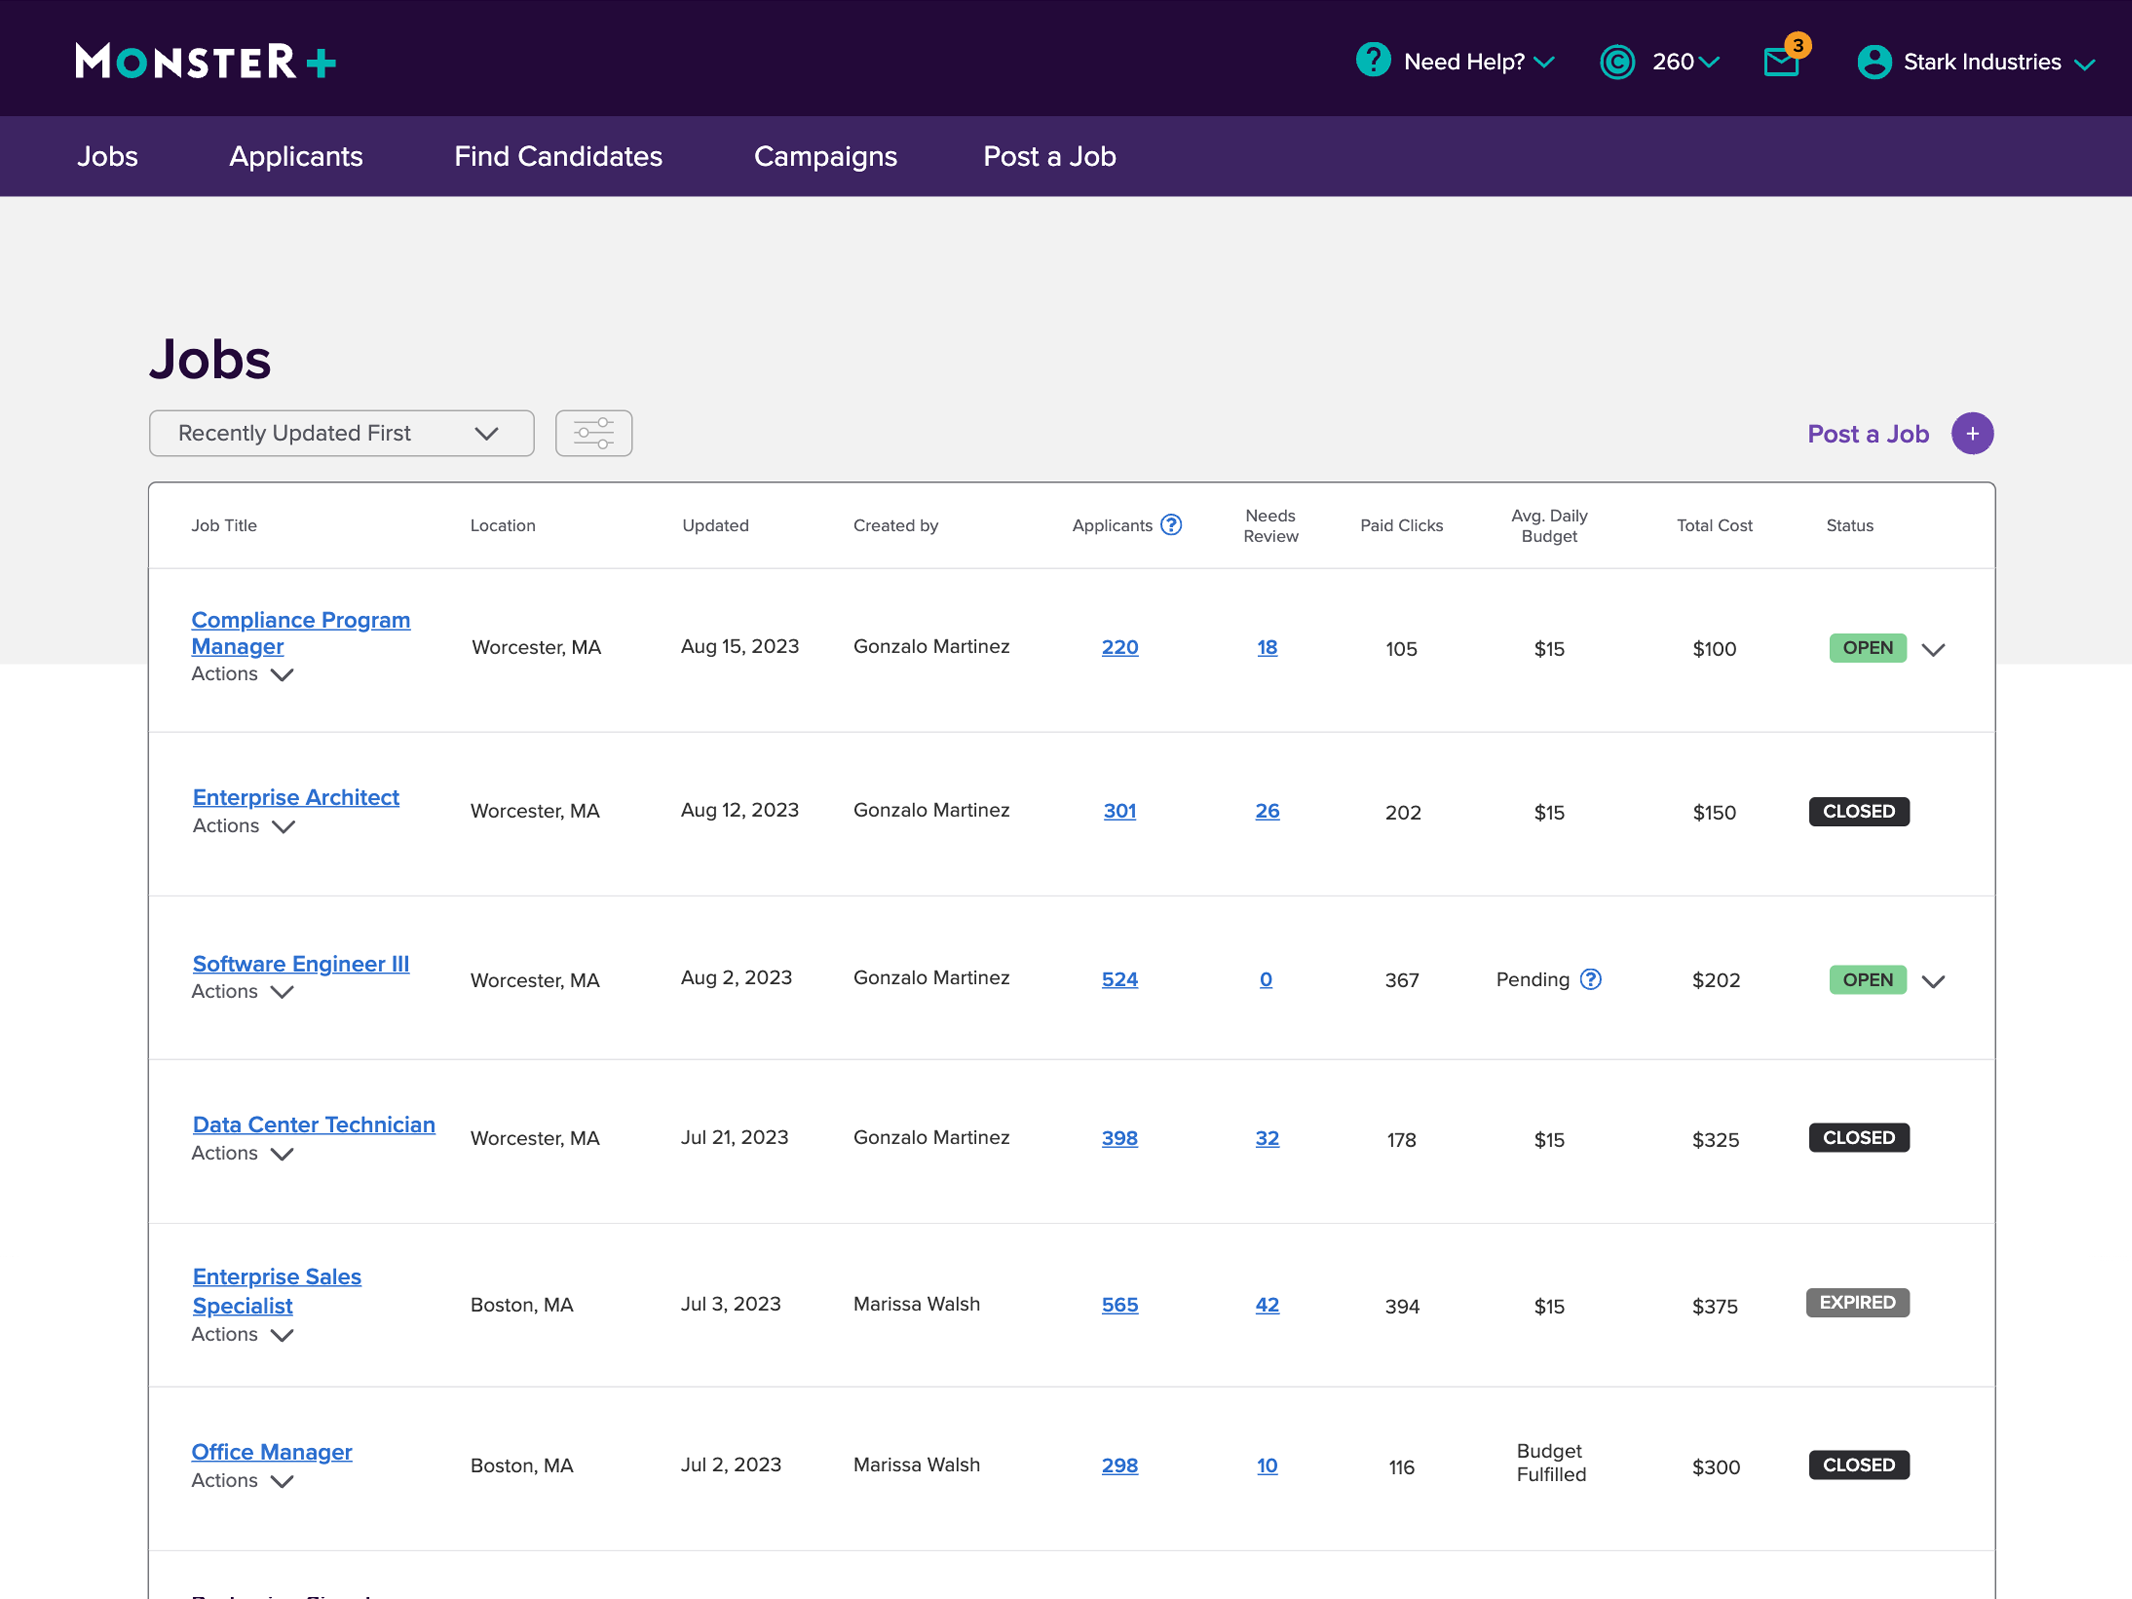Click the Monster+ logo
The image size is (2132, 1599).
206,62
